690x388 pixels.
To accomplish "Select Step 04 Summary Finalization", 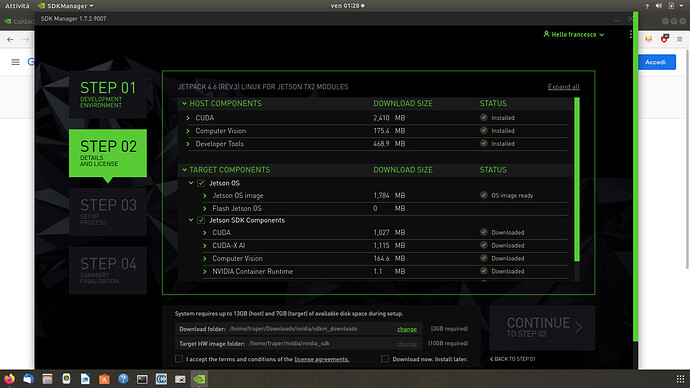I will tap(108, 271).
